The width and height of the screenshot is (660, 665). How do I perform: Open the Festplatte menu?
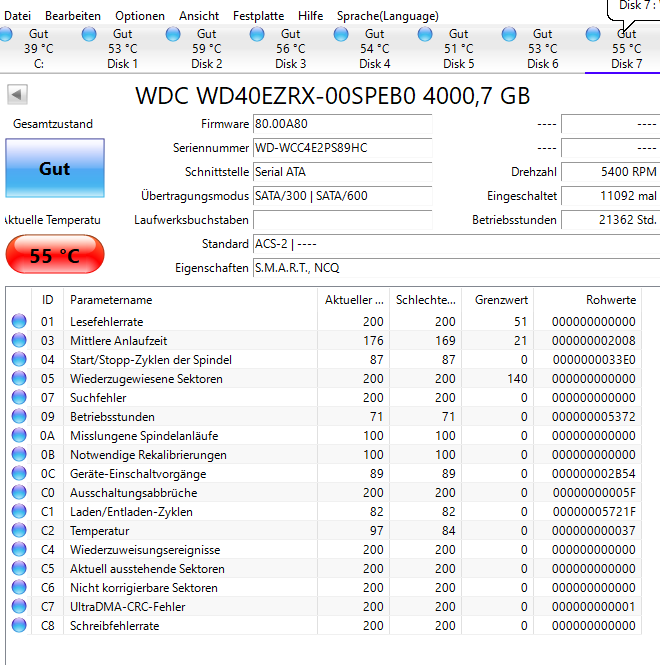coord(258,16)
